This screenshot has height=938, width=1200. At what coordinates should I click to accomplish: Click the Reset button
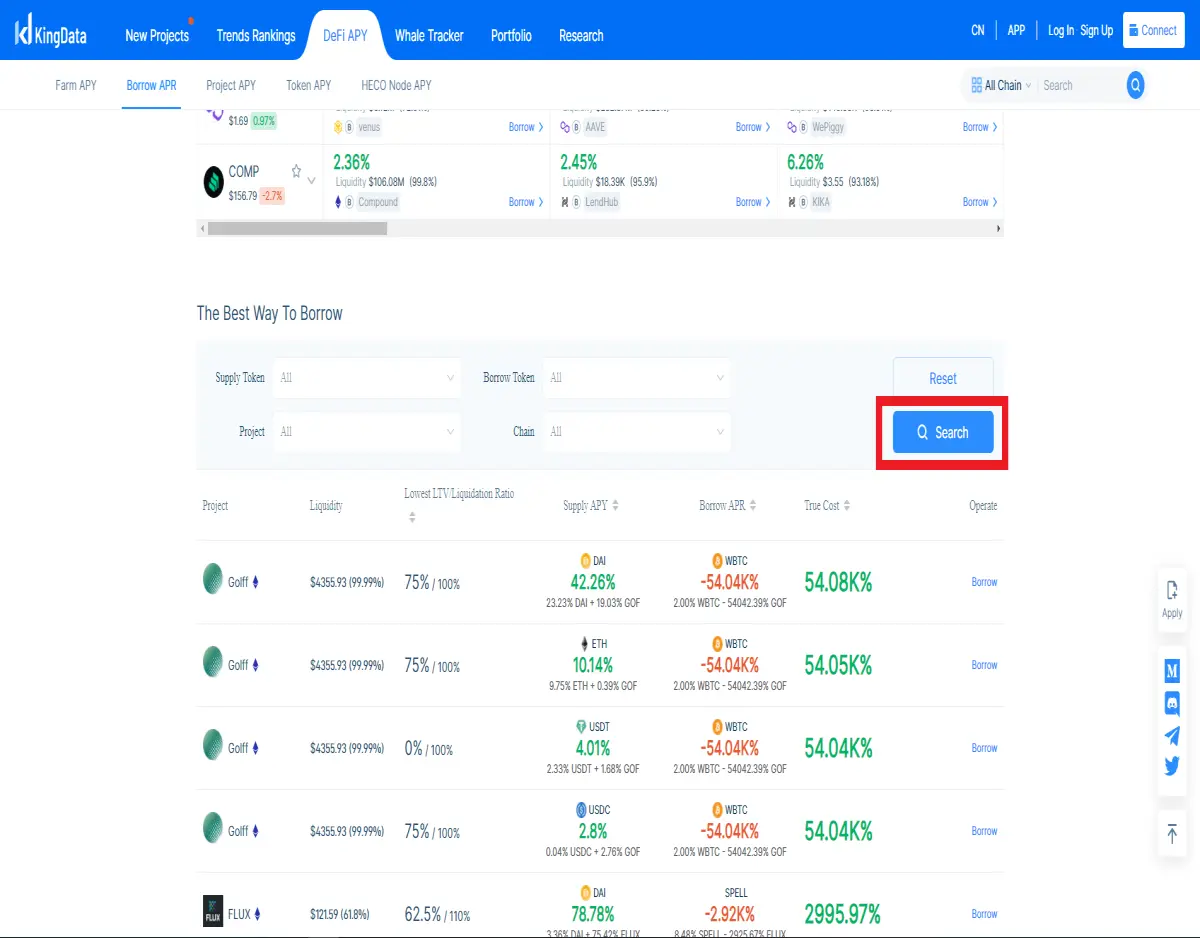pyautogui.click(x=943, y=378)
